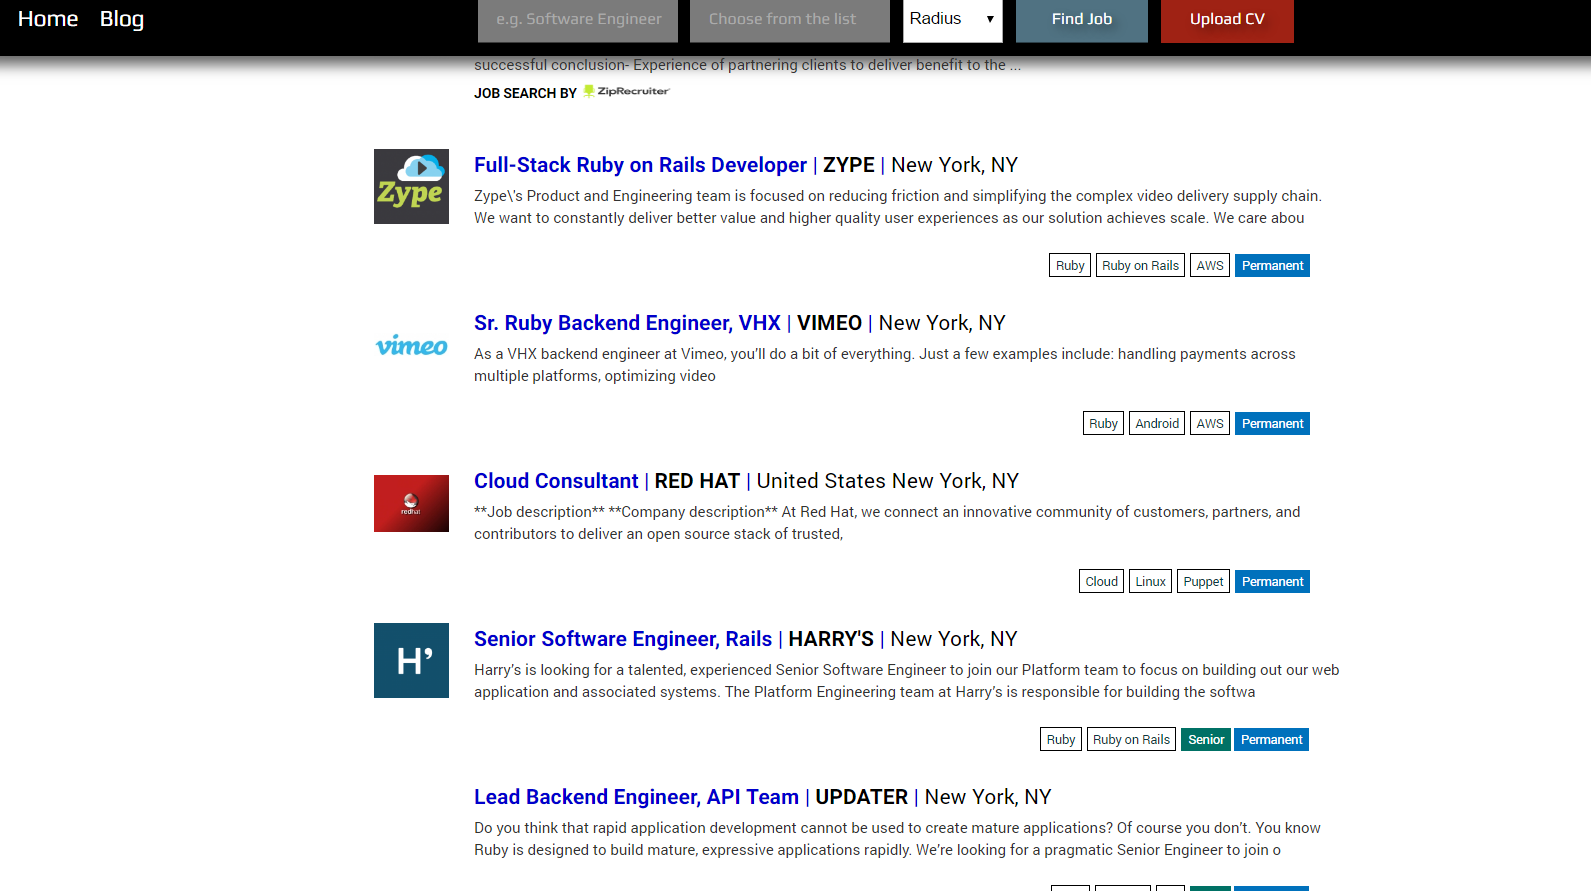Click the Ruby tag on the Zype listing
1591x891 pixels.
click(x=1070, y=265)
